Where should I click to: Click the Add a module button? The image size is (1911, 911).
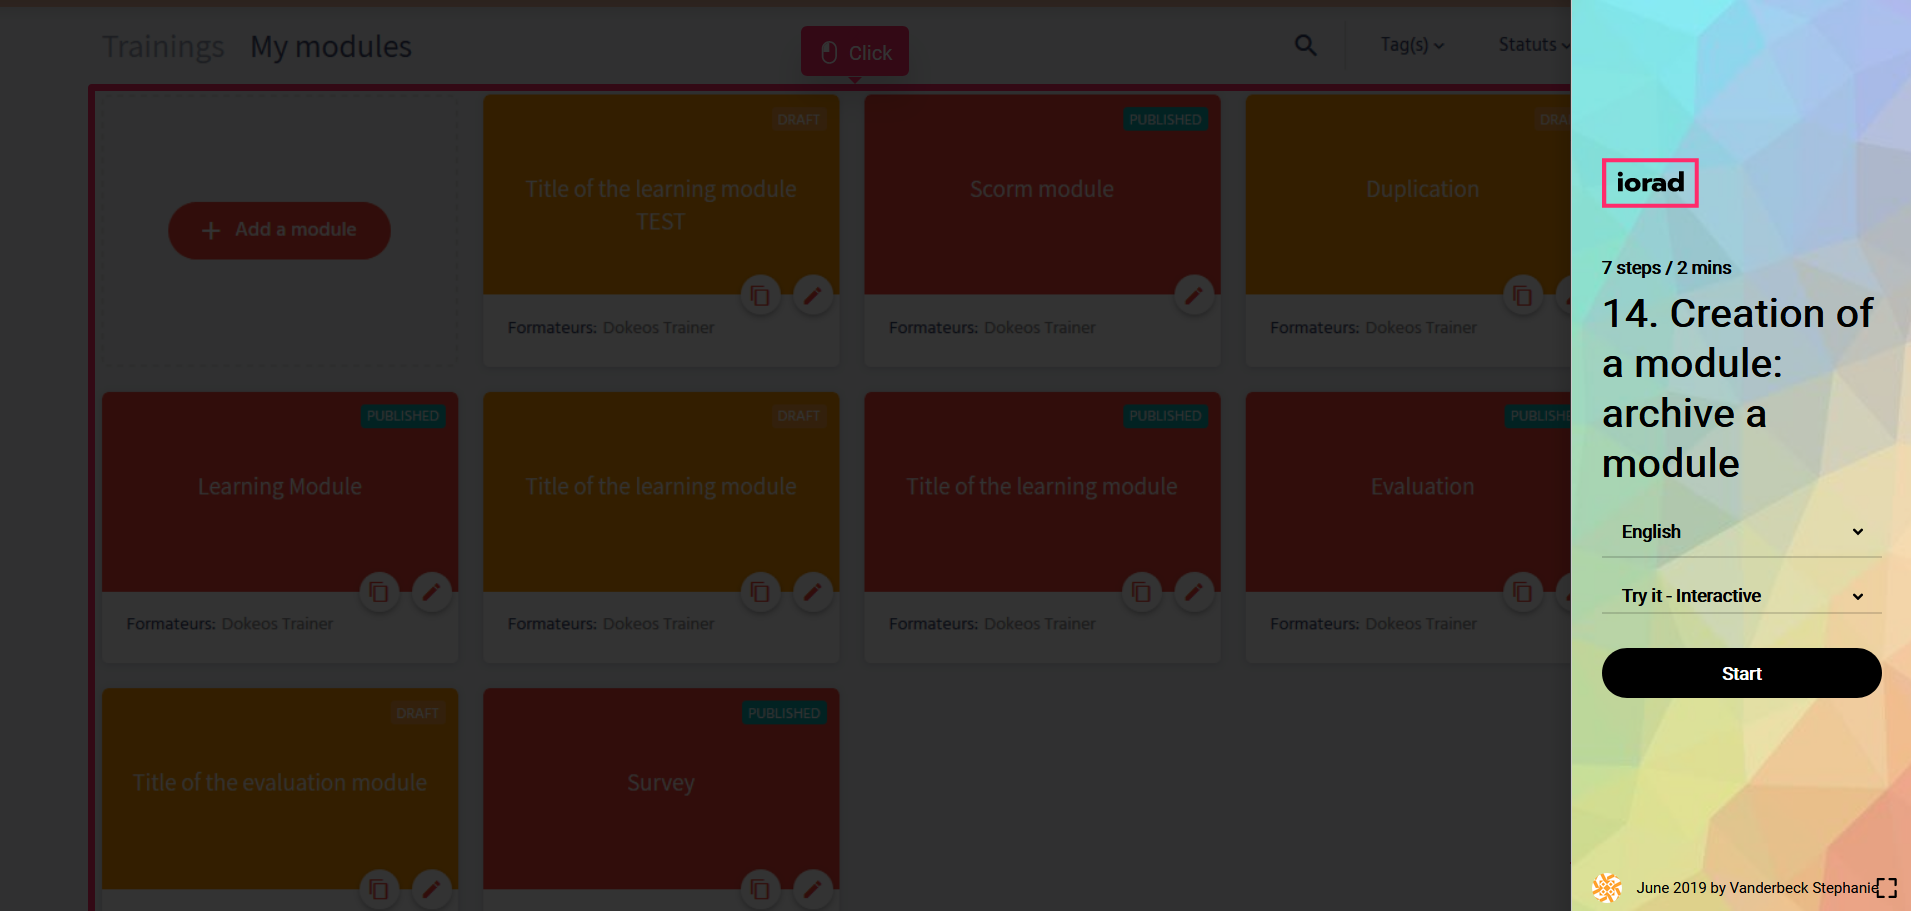[x=279, y=230]
